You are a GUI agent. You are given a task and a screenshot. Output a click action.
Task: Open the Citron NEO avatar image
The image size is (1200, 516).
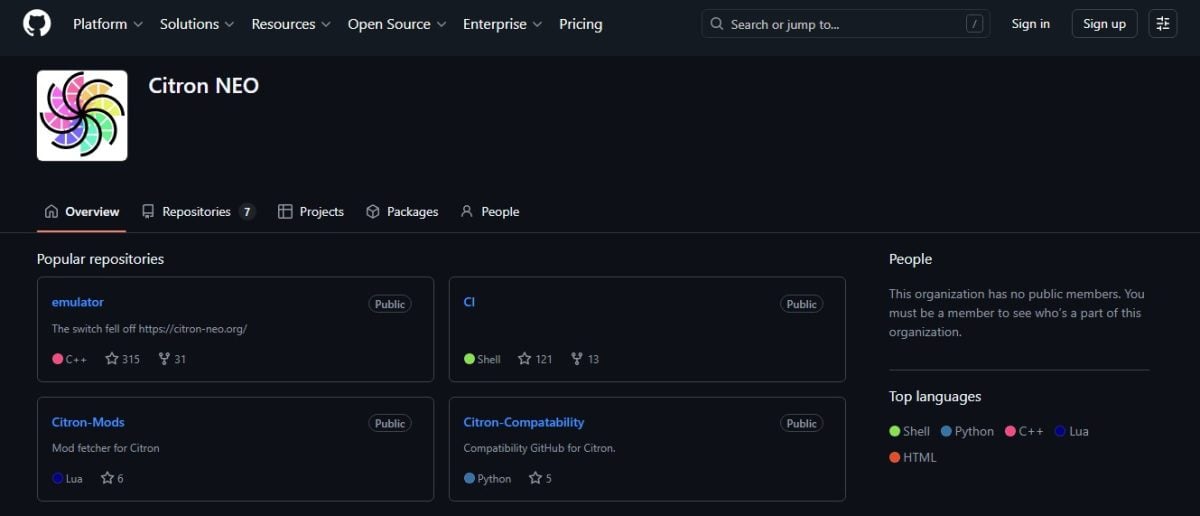[x=82, y=115]
